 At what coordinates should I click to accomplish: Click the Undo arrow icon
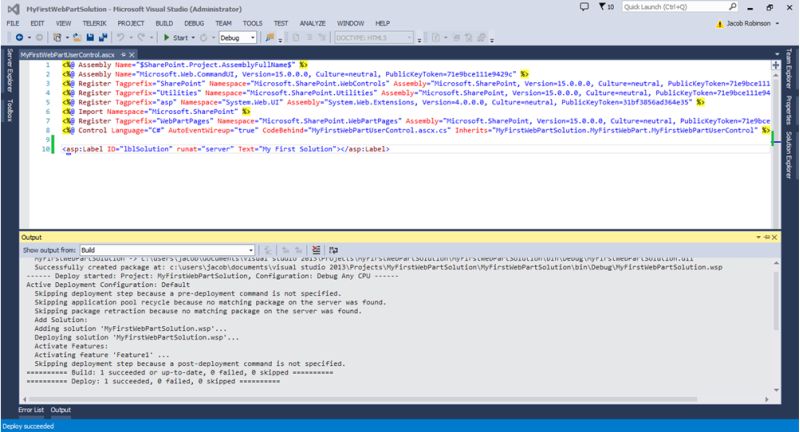tap(120, 38)
